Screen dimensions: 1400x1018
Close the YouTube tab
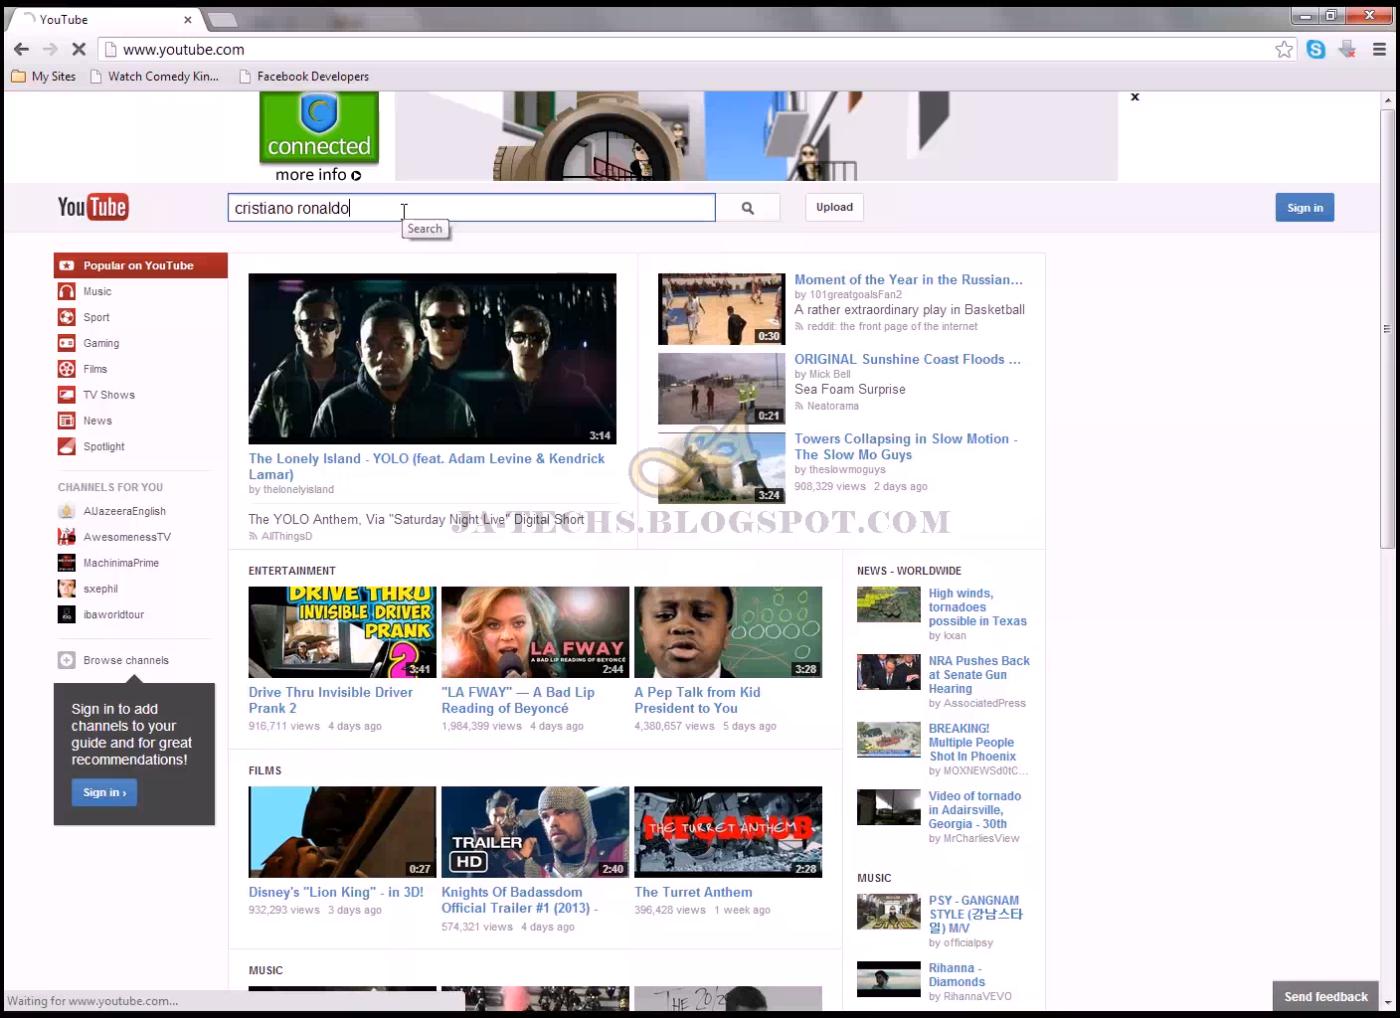(x=187, y=19)
